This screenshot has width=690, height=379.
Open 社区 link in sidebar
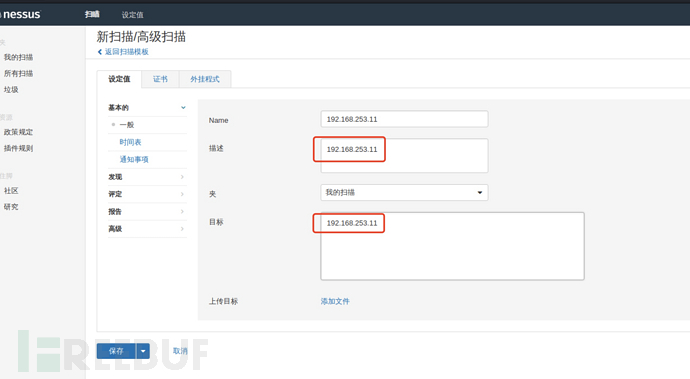[11, 191]
